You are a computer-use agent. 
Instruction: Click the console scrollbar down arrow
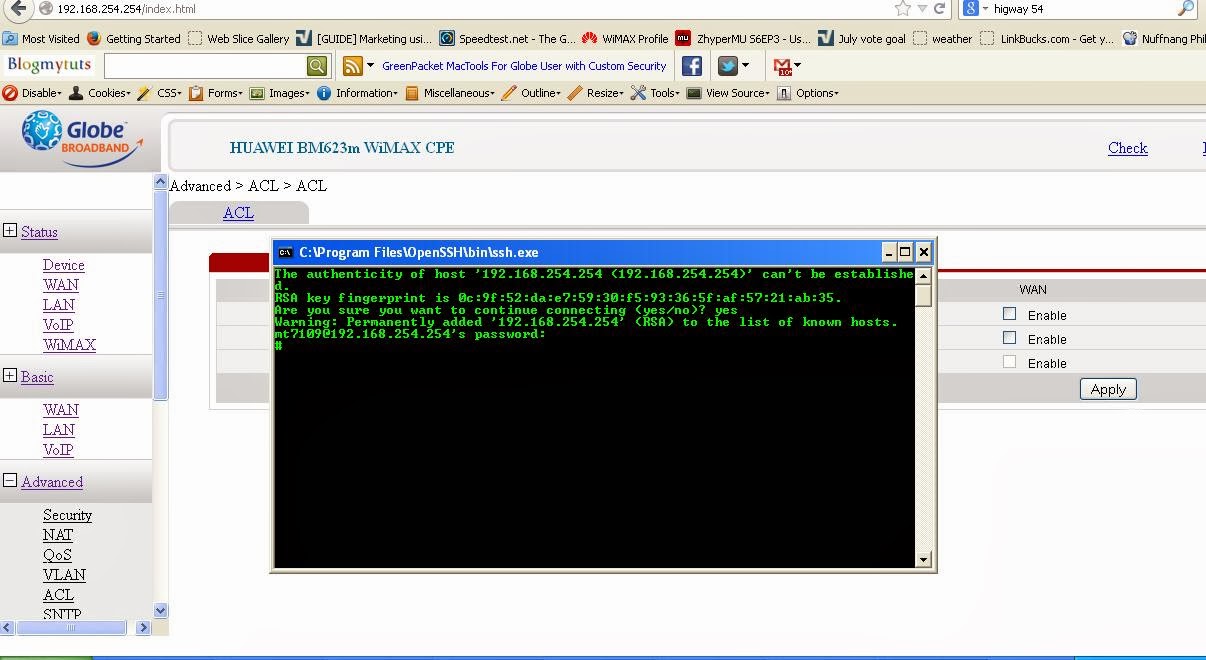(923, 560)
